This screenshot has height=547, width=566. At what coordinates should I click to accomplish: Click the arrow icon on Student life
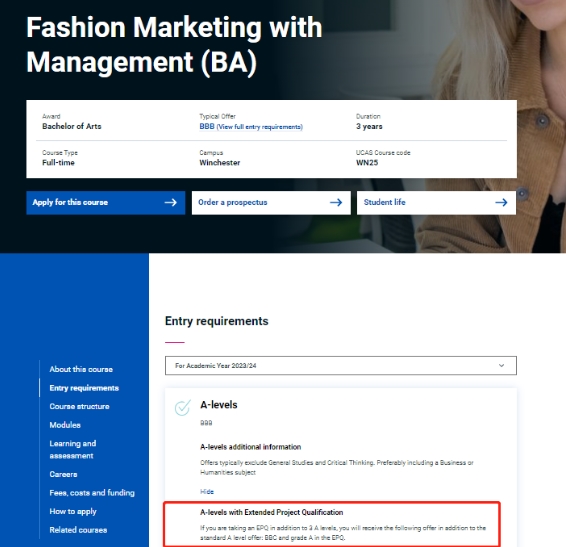pos(501,203)
